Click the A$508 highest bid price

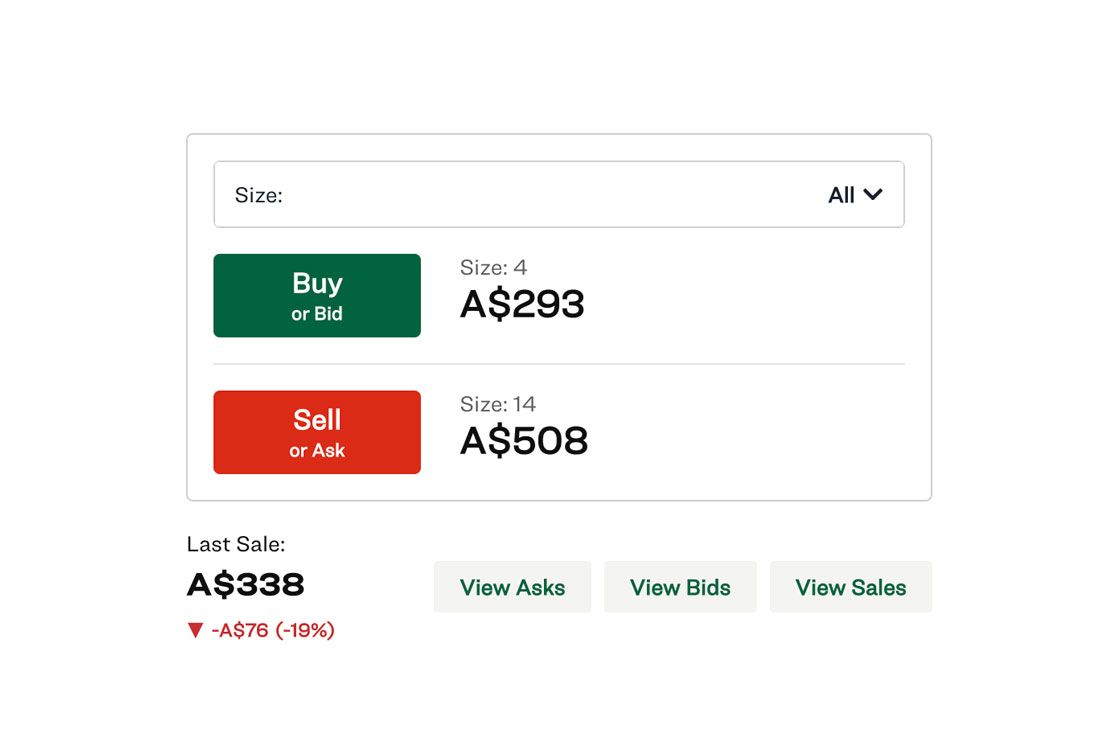(x=524, y=441)
